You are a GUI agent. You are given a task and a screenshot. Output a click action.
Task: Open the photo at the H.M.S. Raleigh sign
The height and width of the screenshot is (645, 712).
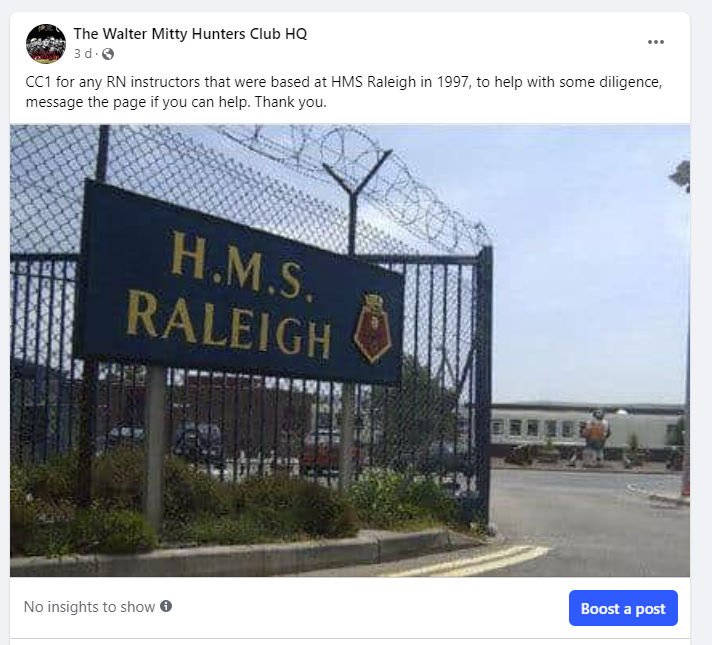click(238, 285)
